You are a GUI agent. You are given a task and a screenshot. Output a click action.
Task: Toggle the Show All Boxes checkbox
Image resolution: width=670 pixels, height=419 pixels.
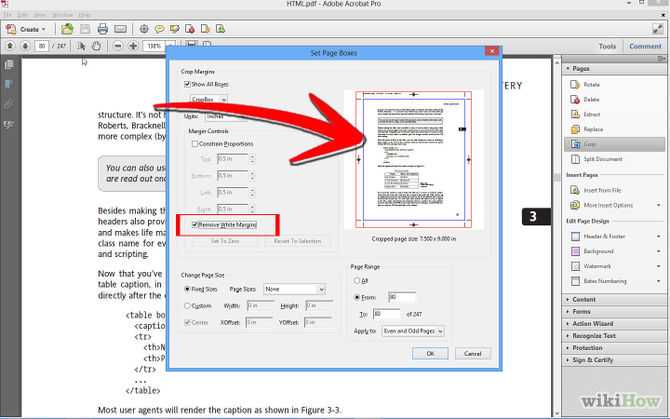click(x=187, y=84)
